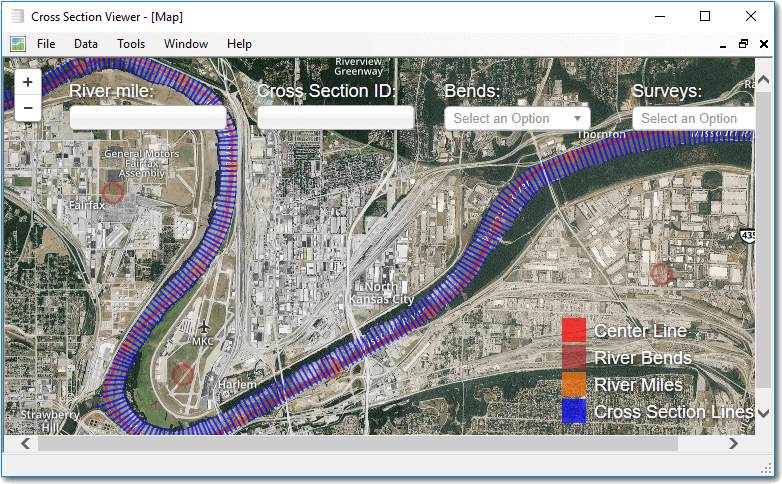Click the Thornton map label
Viewport: 782px width, 484px height.
[x=601, y=135]
